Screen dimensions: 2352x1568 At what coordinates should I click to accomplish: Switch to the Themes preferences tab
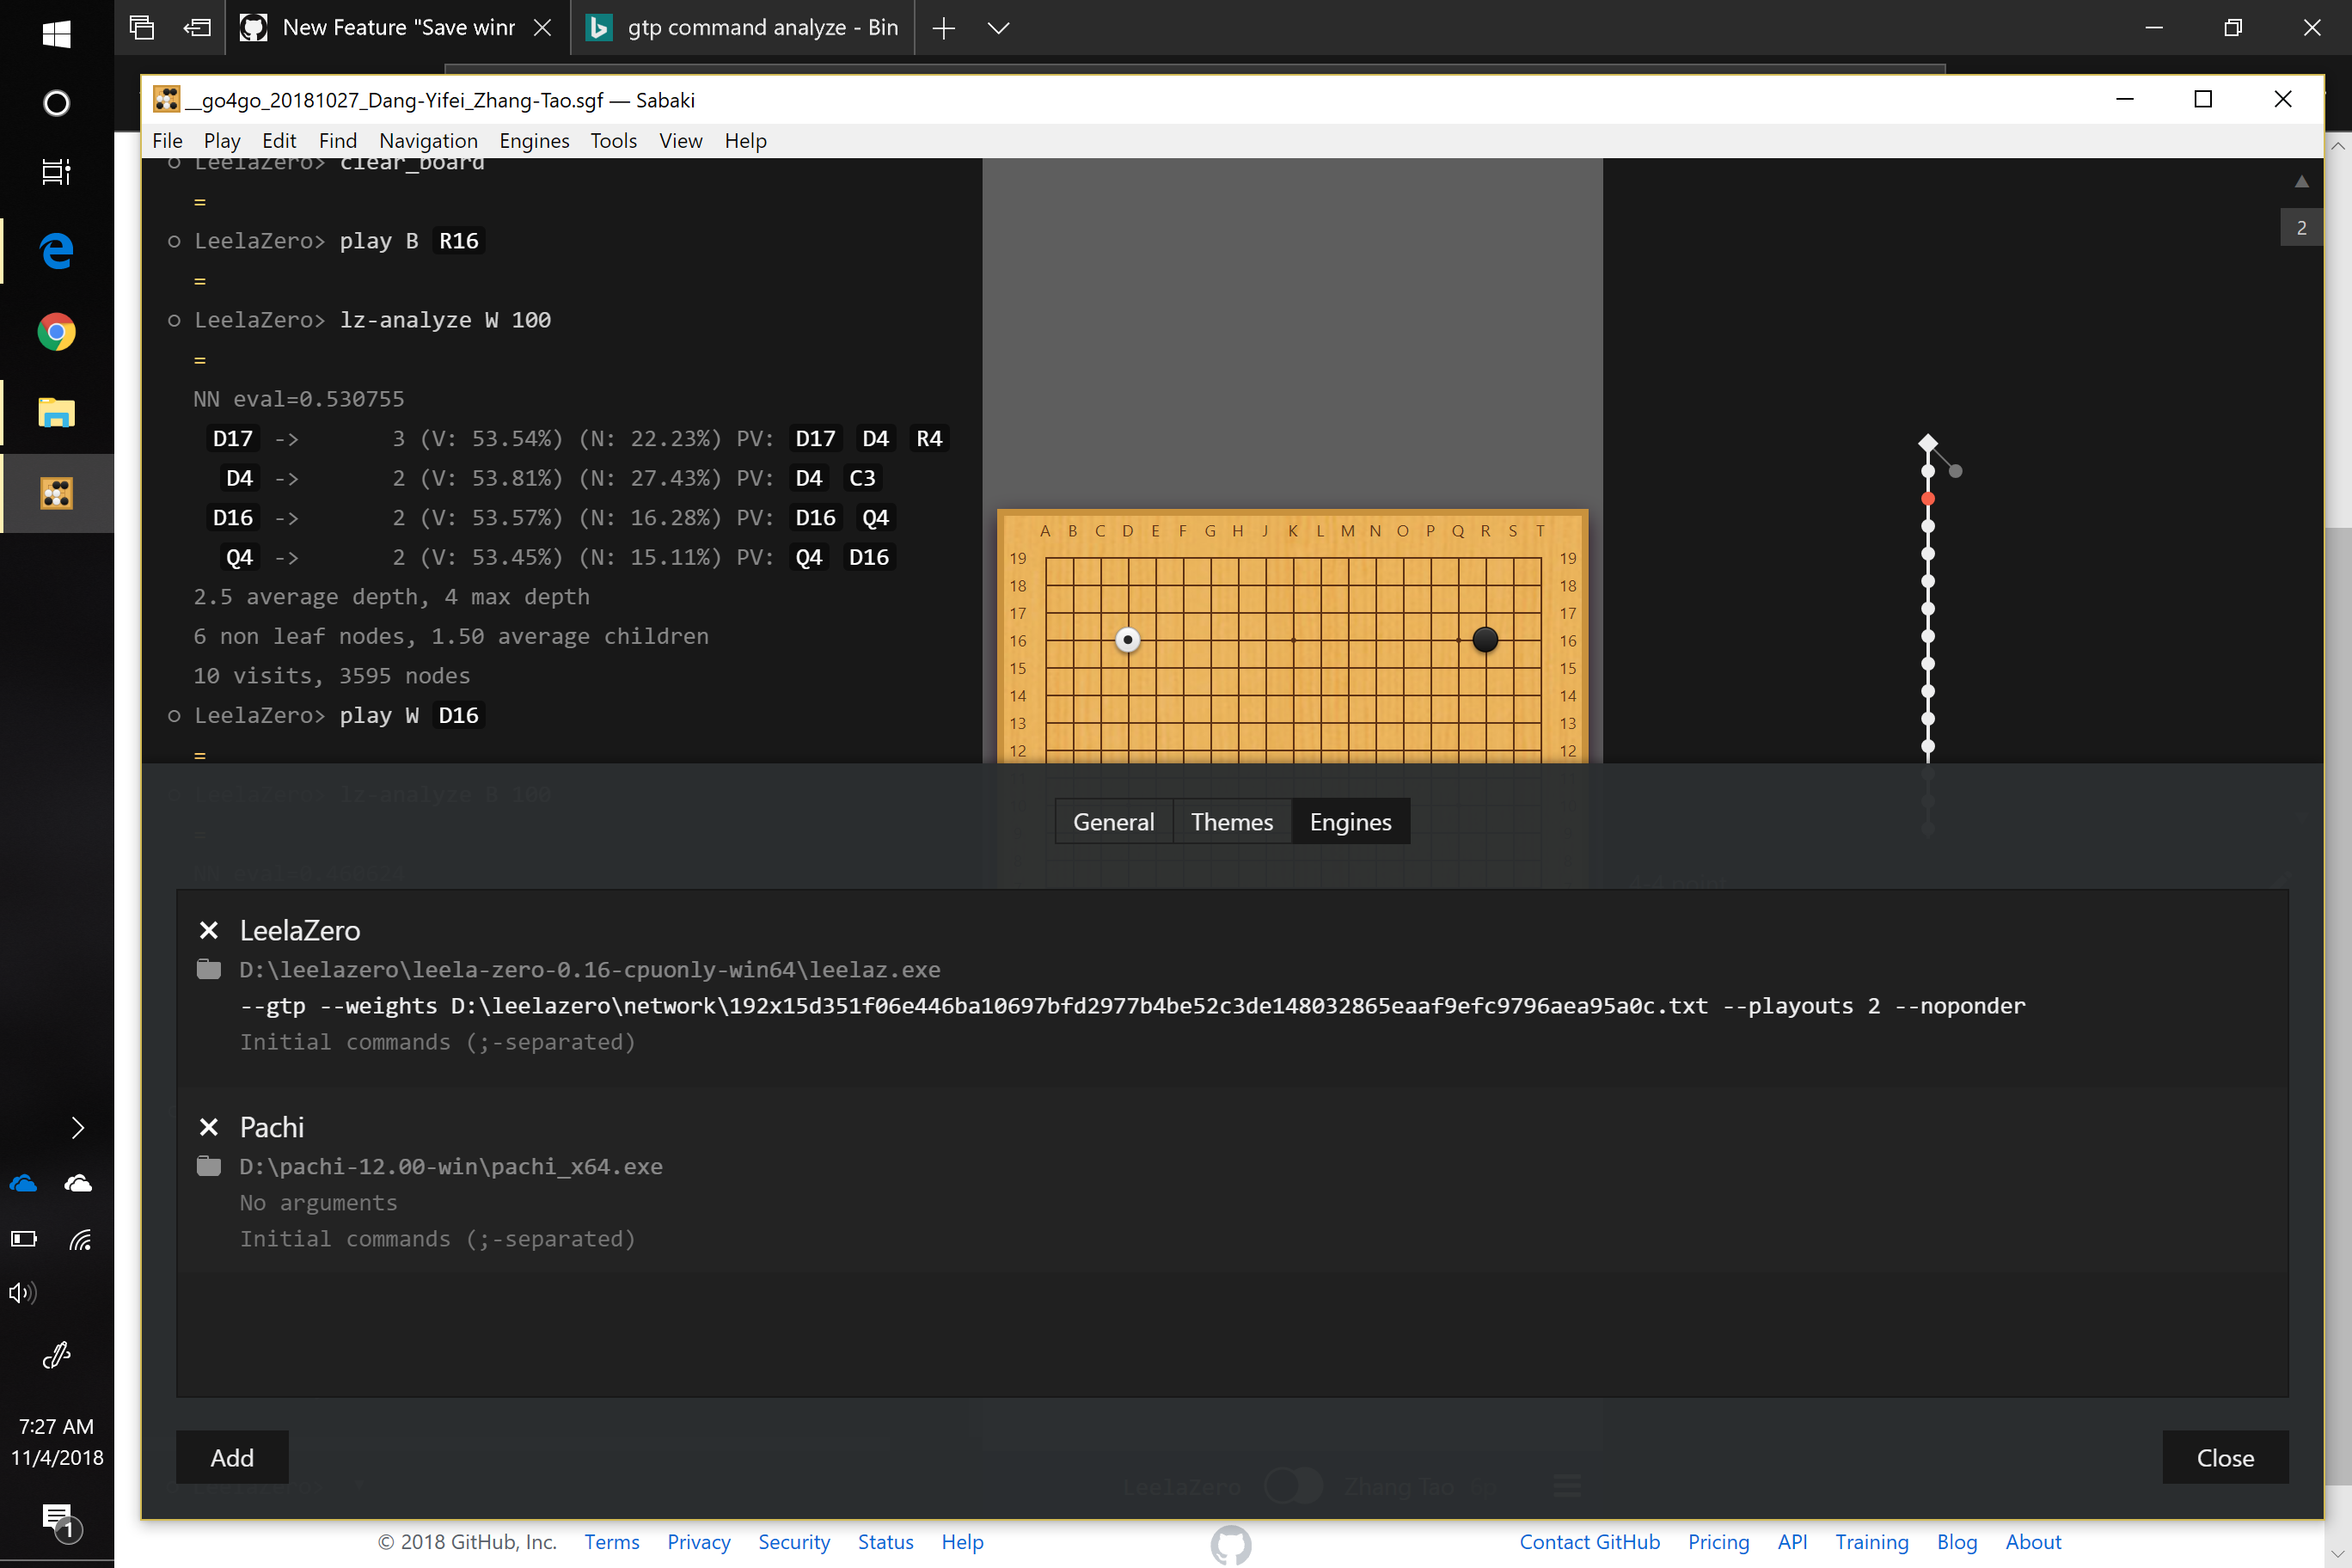[x=1231, y=822]
